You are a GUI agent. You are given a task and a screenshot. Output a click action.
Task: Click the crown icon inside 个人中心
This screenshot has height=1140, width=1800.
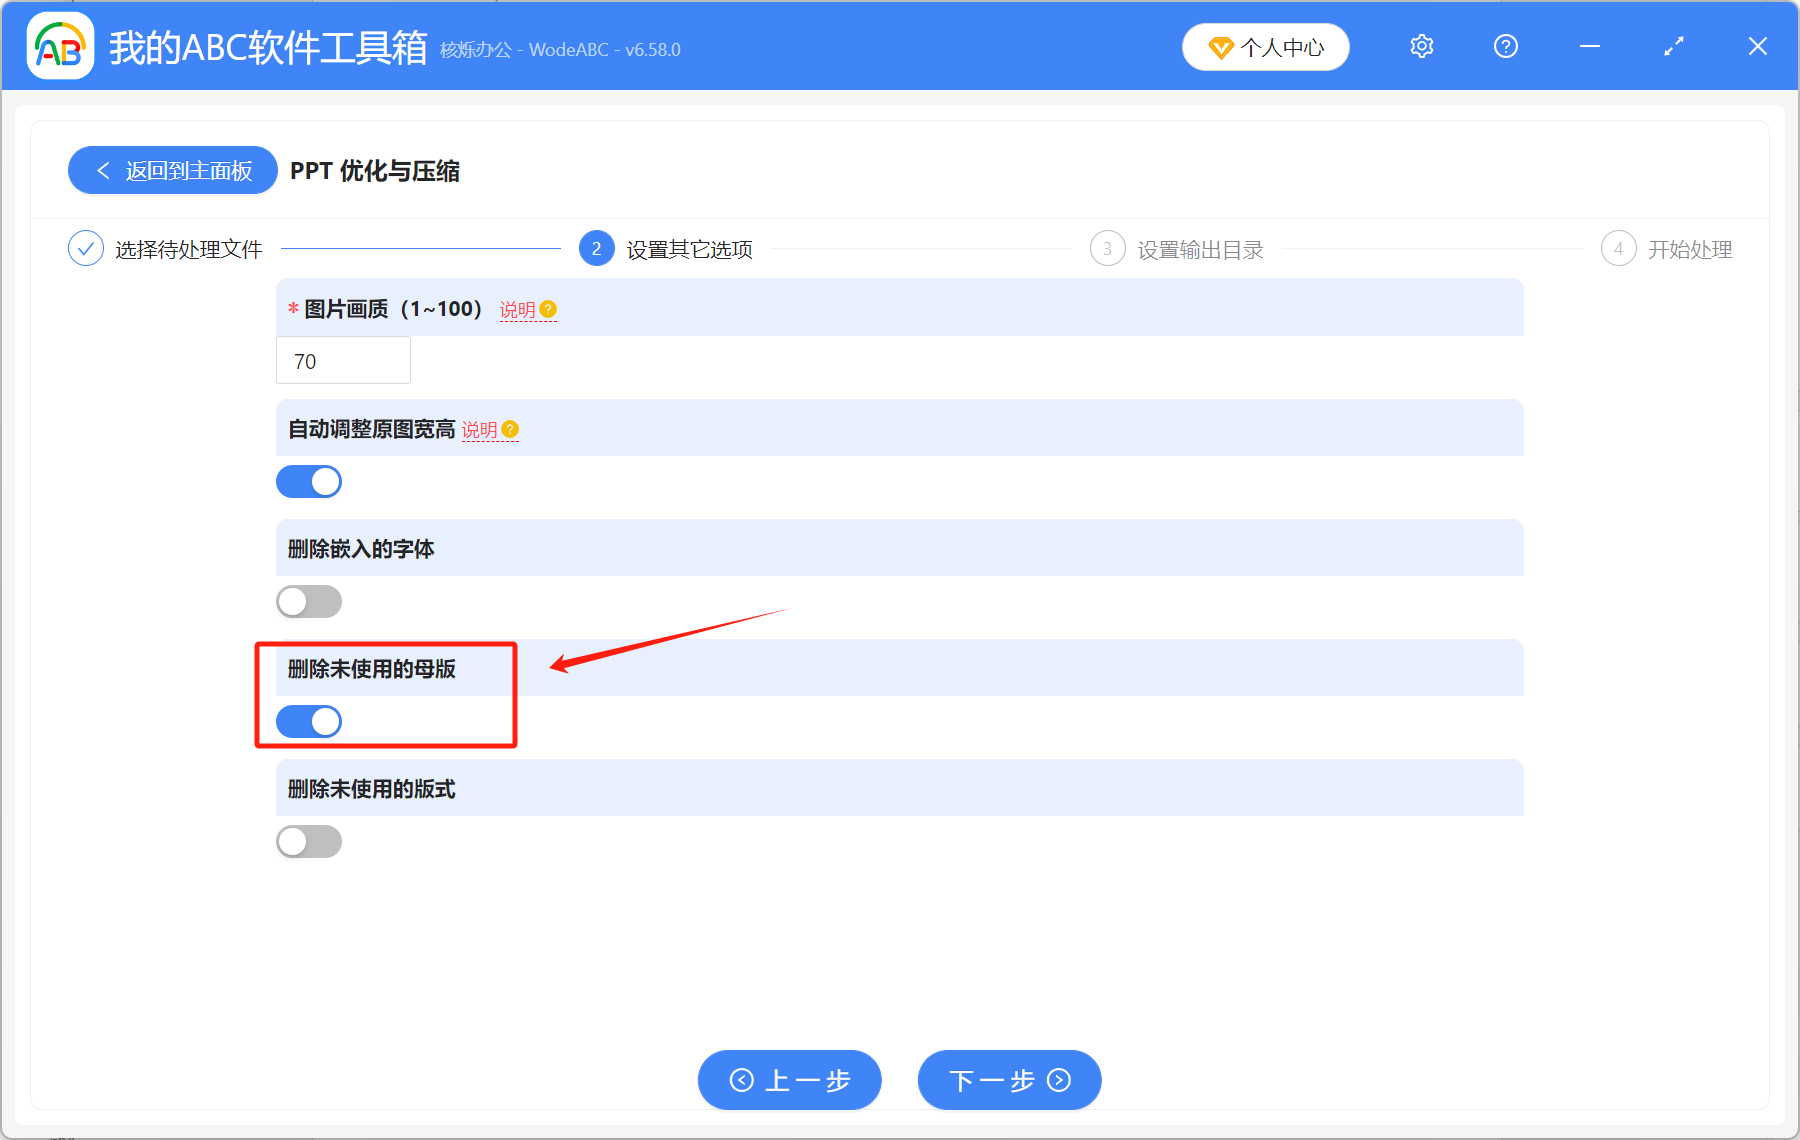click(x=1220, y=47)
